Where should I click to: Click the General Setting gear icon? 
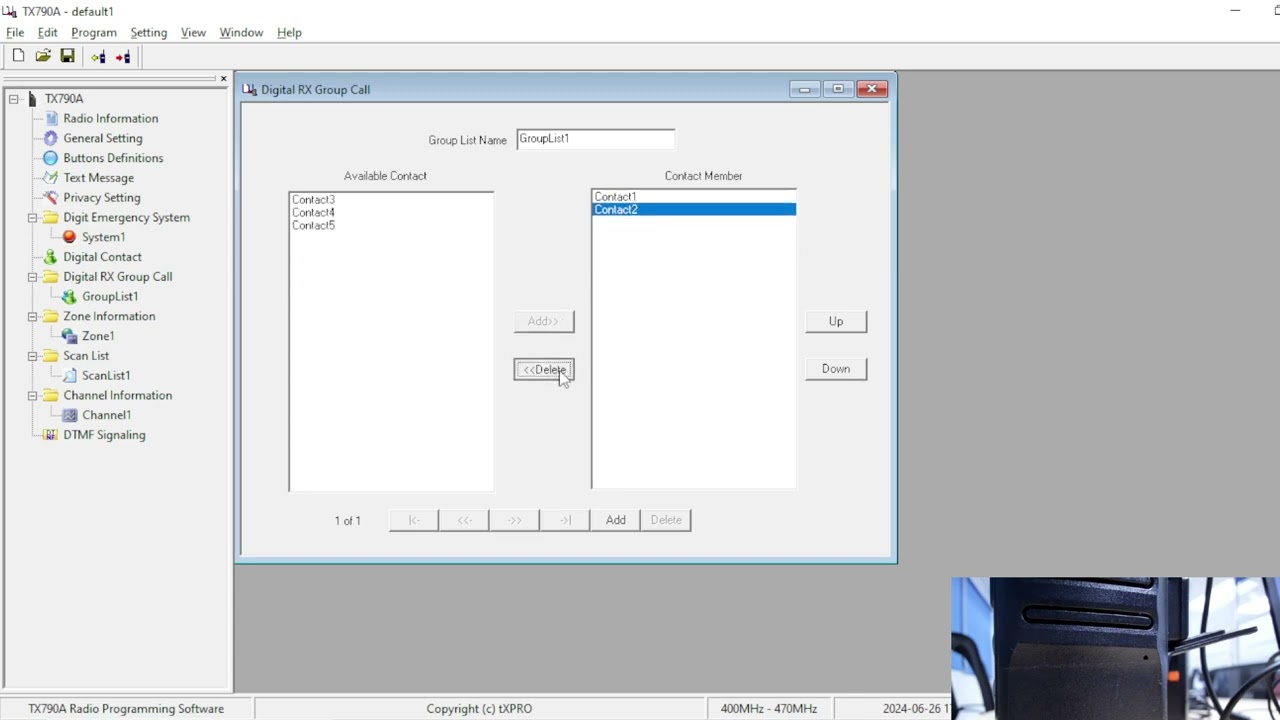[50, 138]
